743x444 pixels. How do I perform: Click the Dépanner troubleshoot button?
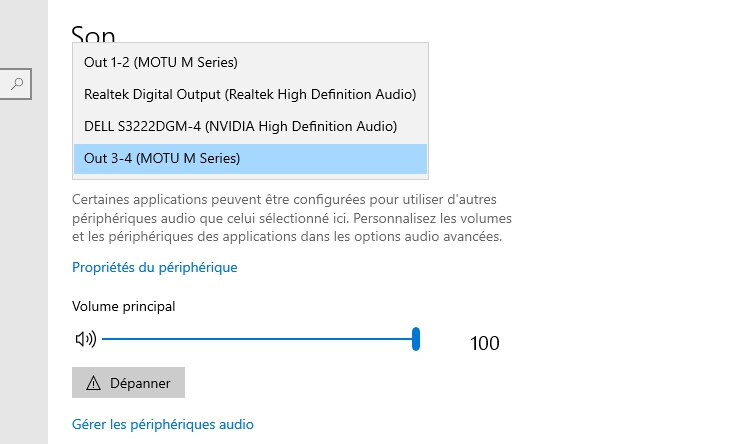[128, 382]
